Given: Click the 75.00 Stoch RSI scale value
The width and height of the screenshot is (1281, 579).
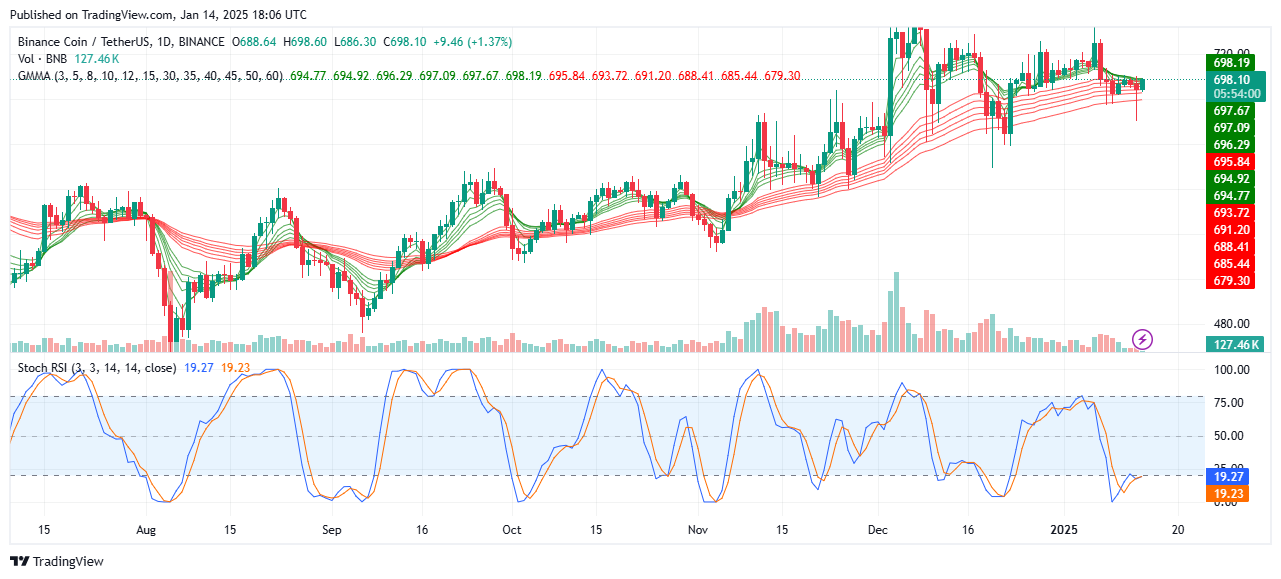Looking at the screenshot, I should point(1231,403).
